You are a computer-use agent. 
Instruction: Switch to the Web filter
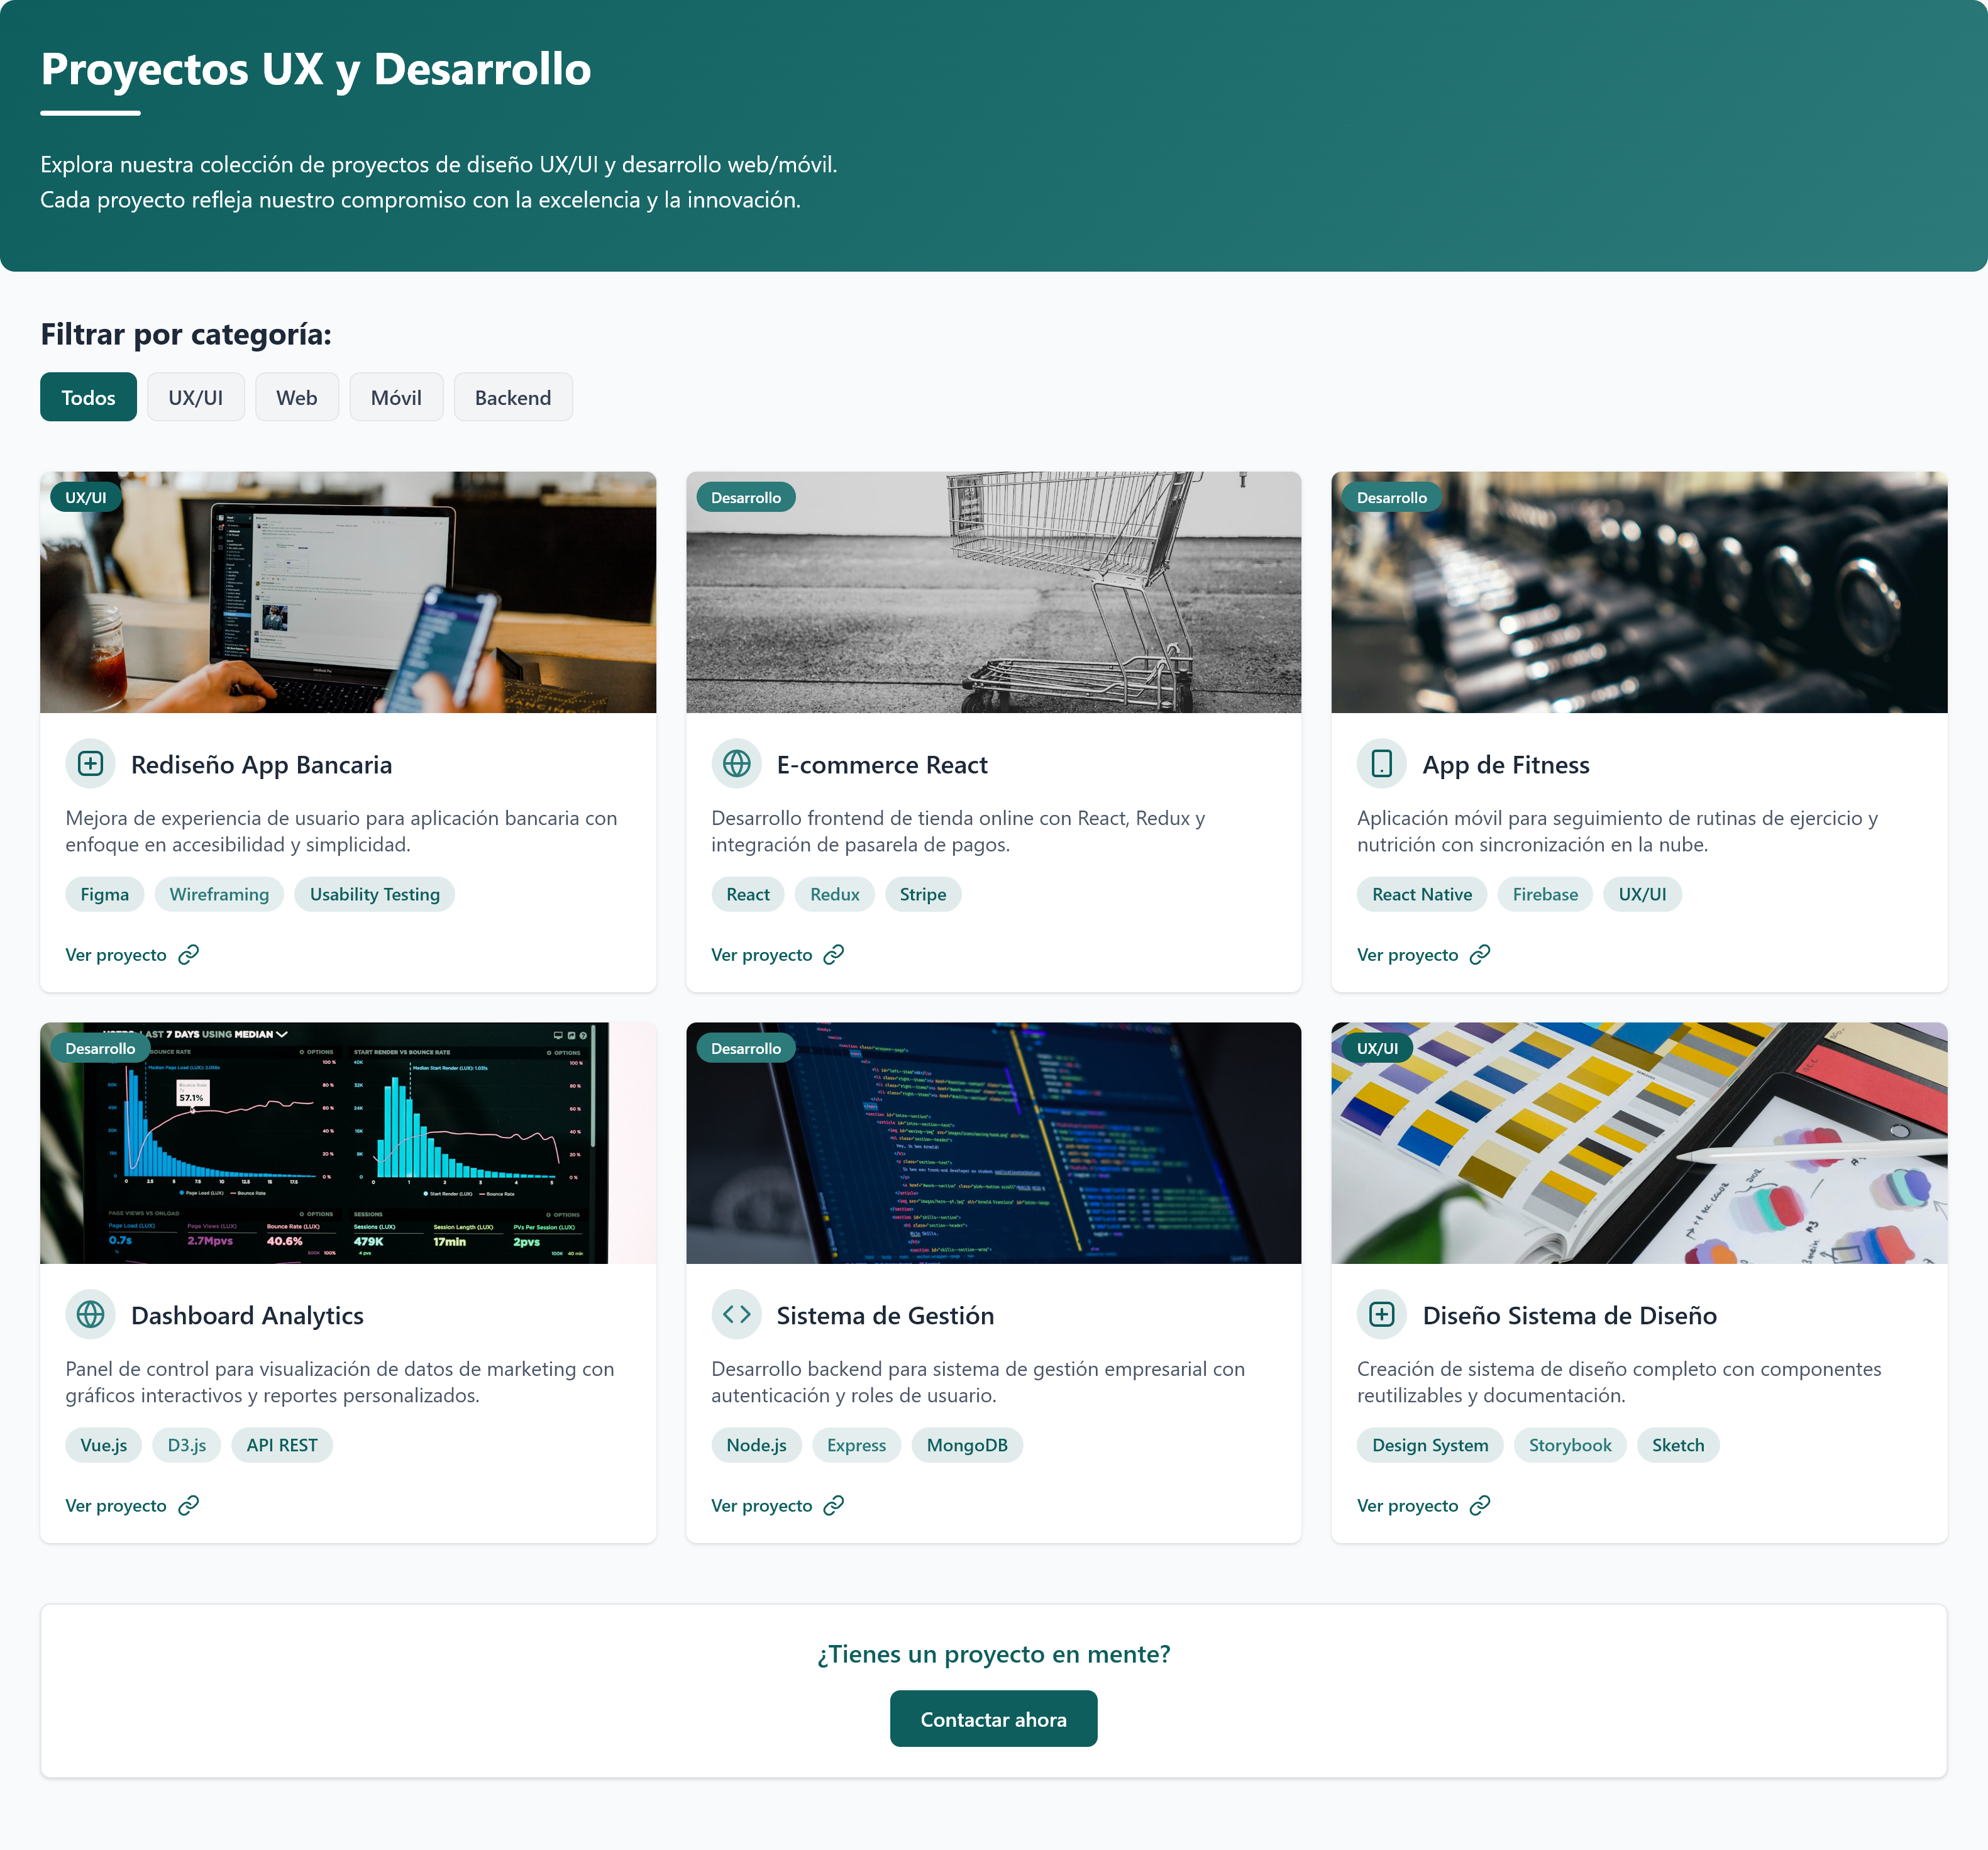[296, 397]
